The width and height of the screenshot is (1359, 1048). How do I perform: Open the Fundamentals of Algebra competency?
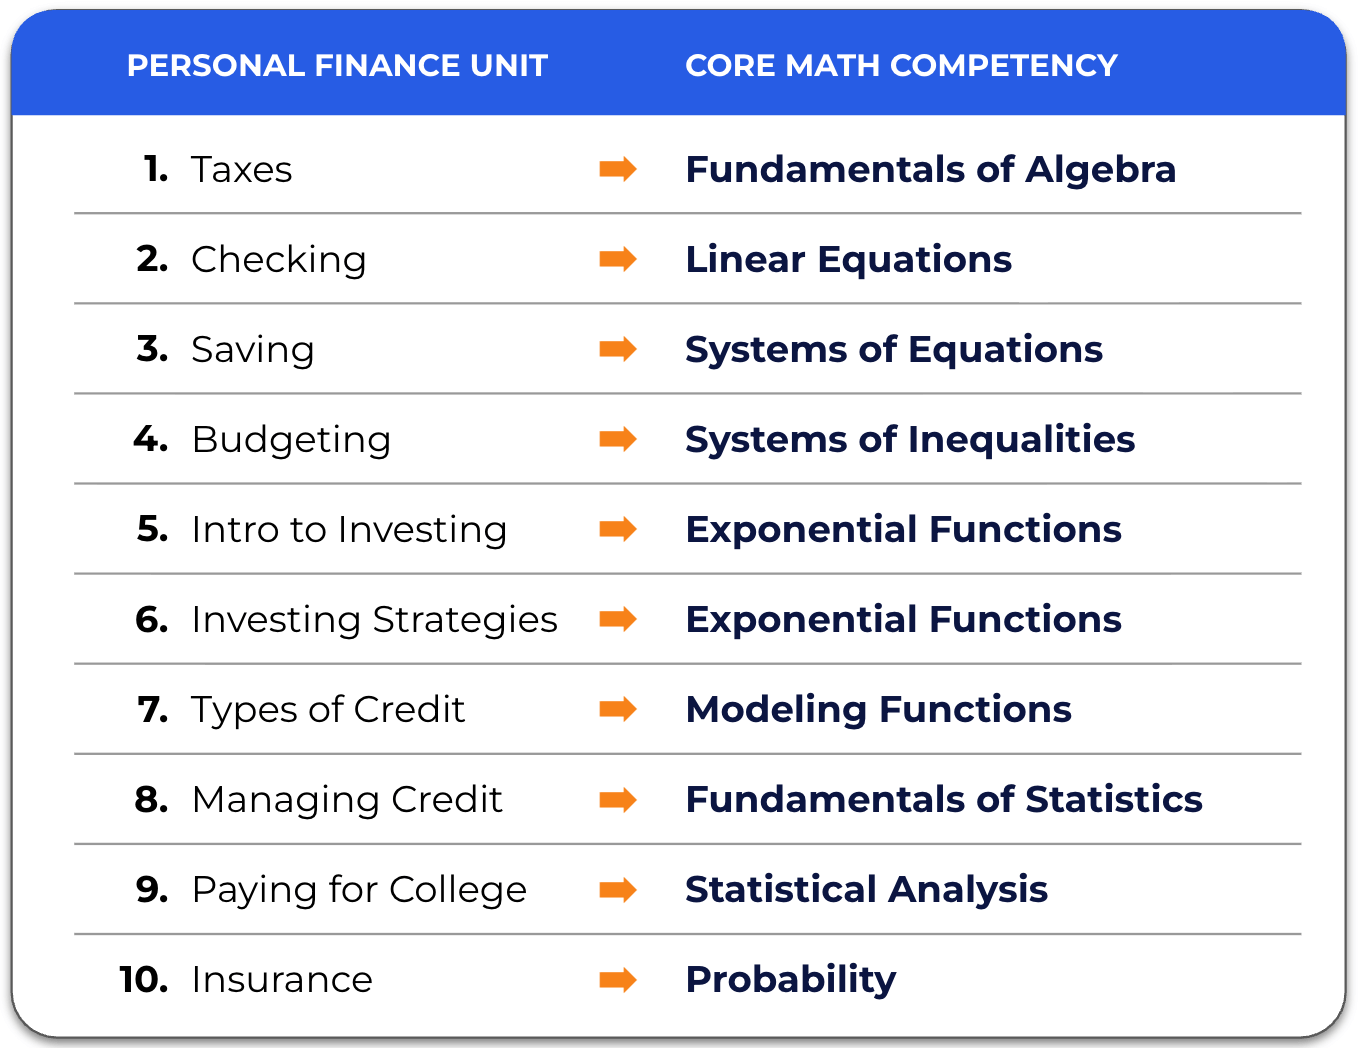[930, 169]
